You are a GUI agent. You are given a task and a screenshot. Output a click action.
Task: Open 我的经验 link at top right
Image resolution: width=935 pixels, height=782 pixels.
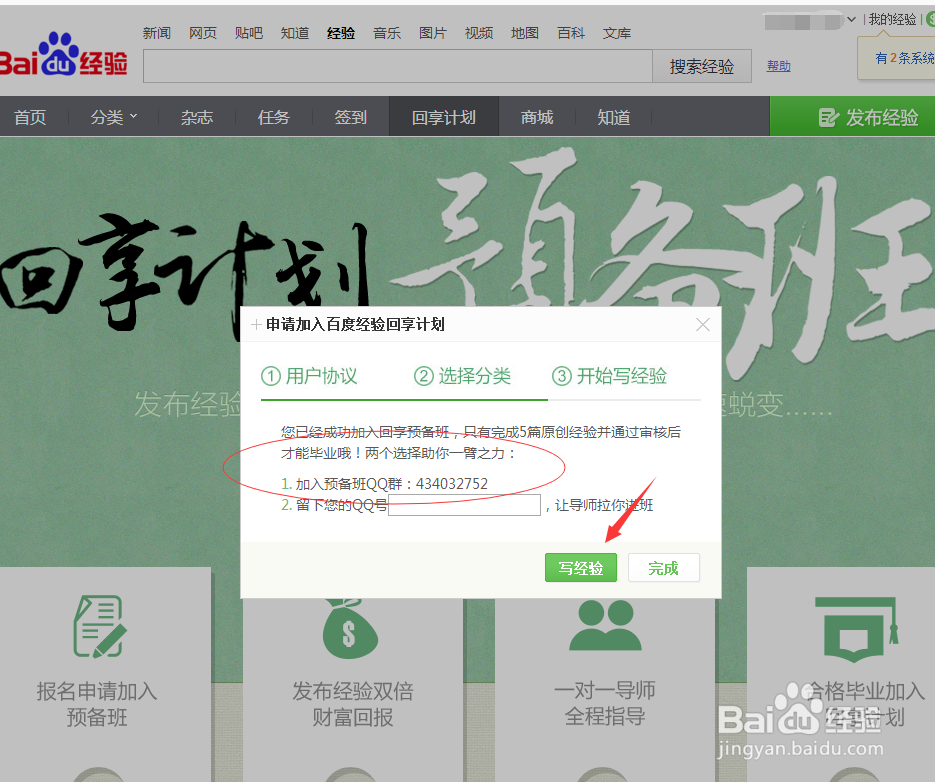(x=891, y=19)
